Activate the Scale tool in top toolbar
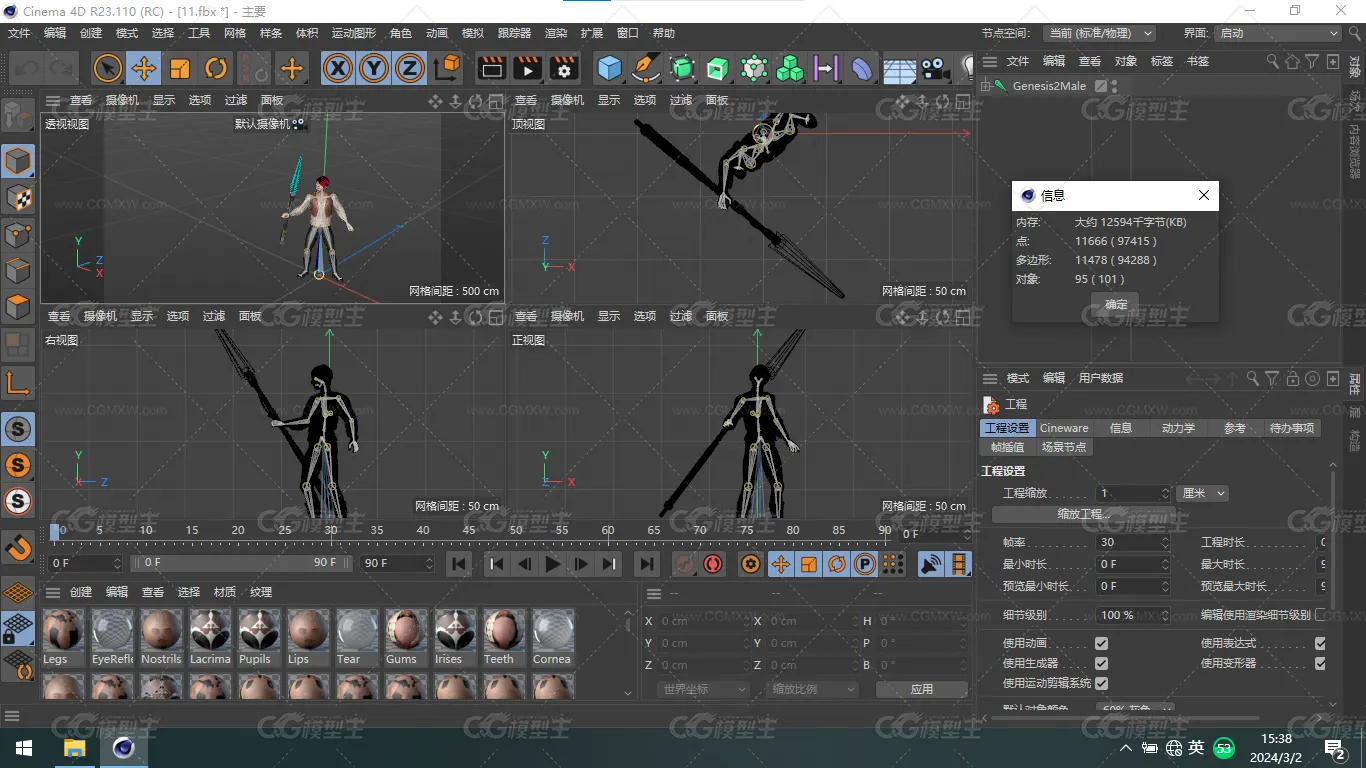The height and width of the screenshot is (768, 1366). point(180,68)
